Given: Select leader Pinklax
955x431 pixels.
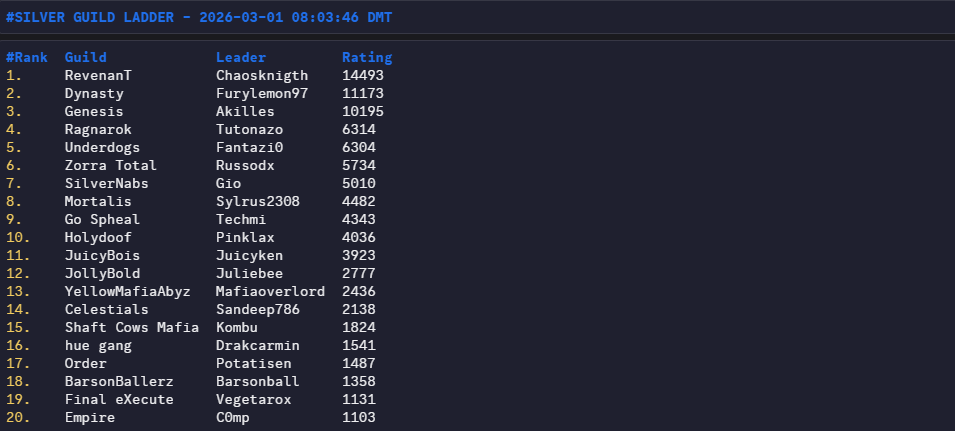Looking at the screenshot, I should click(245, 237).
